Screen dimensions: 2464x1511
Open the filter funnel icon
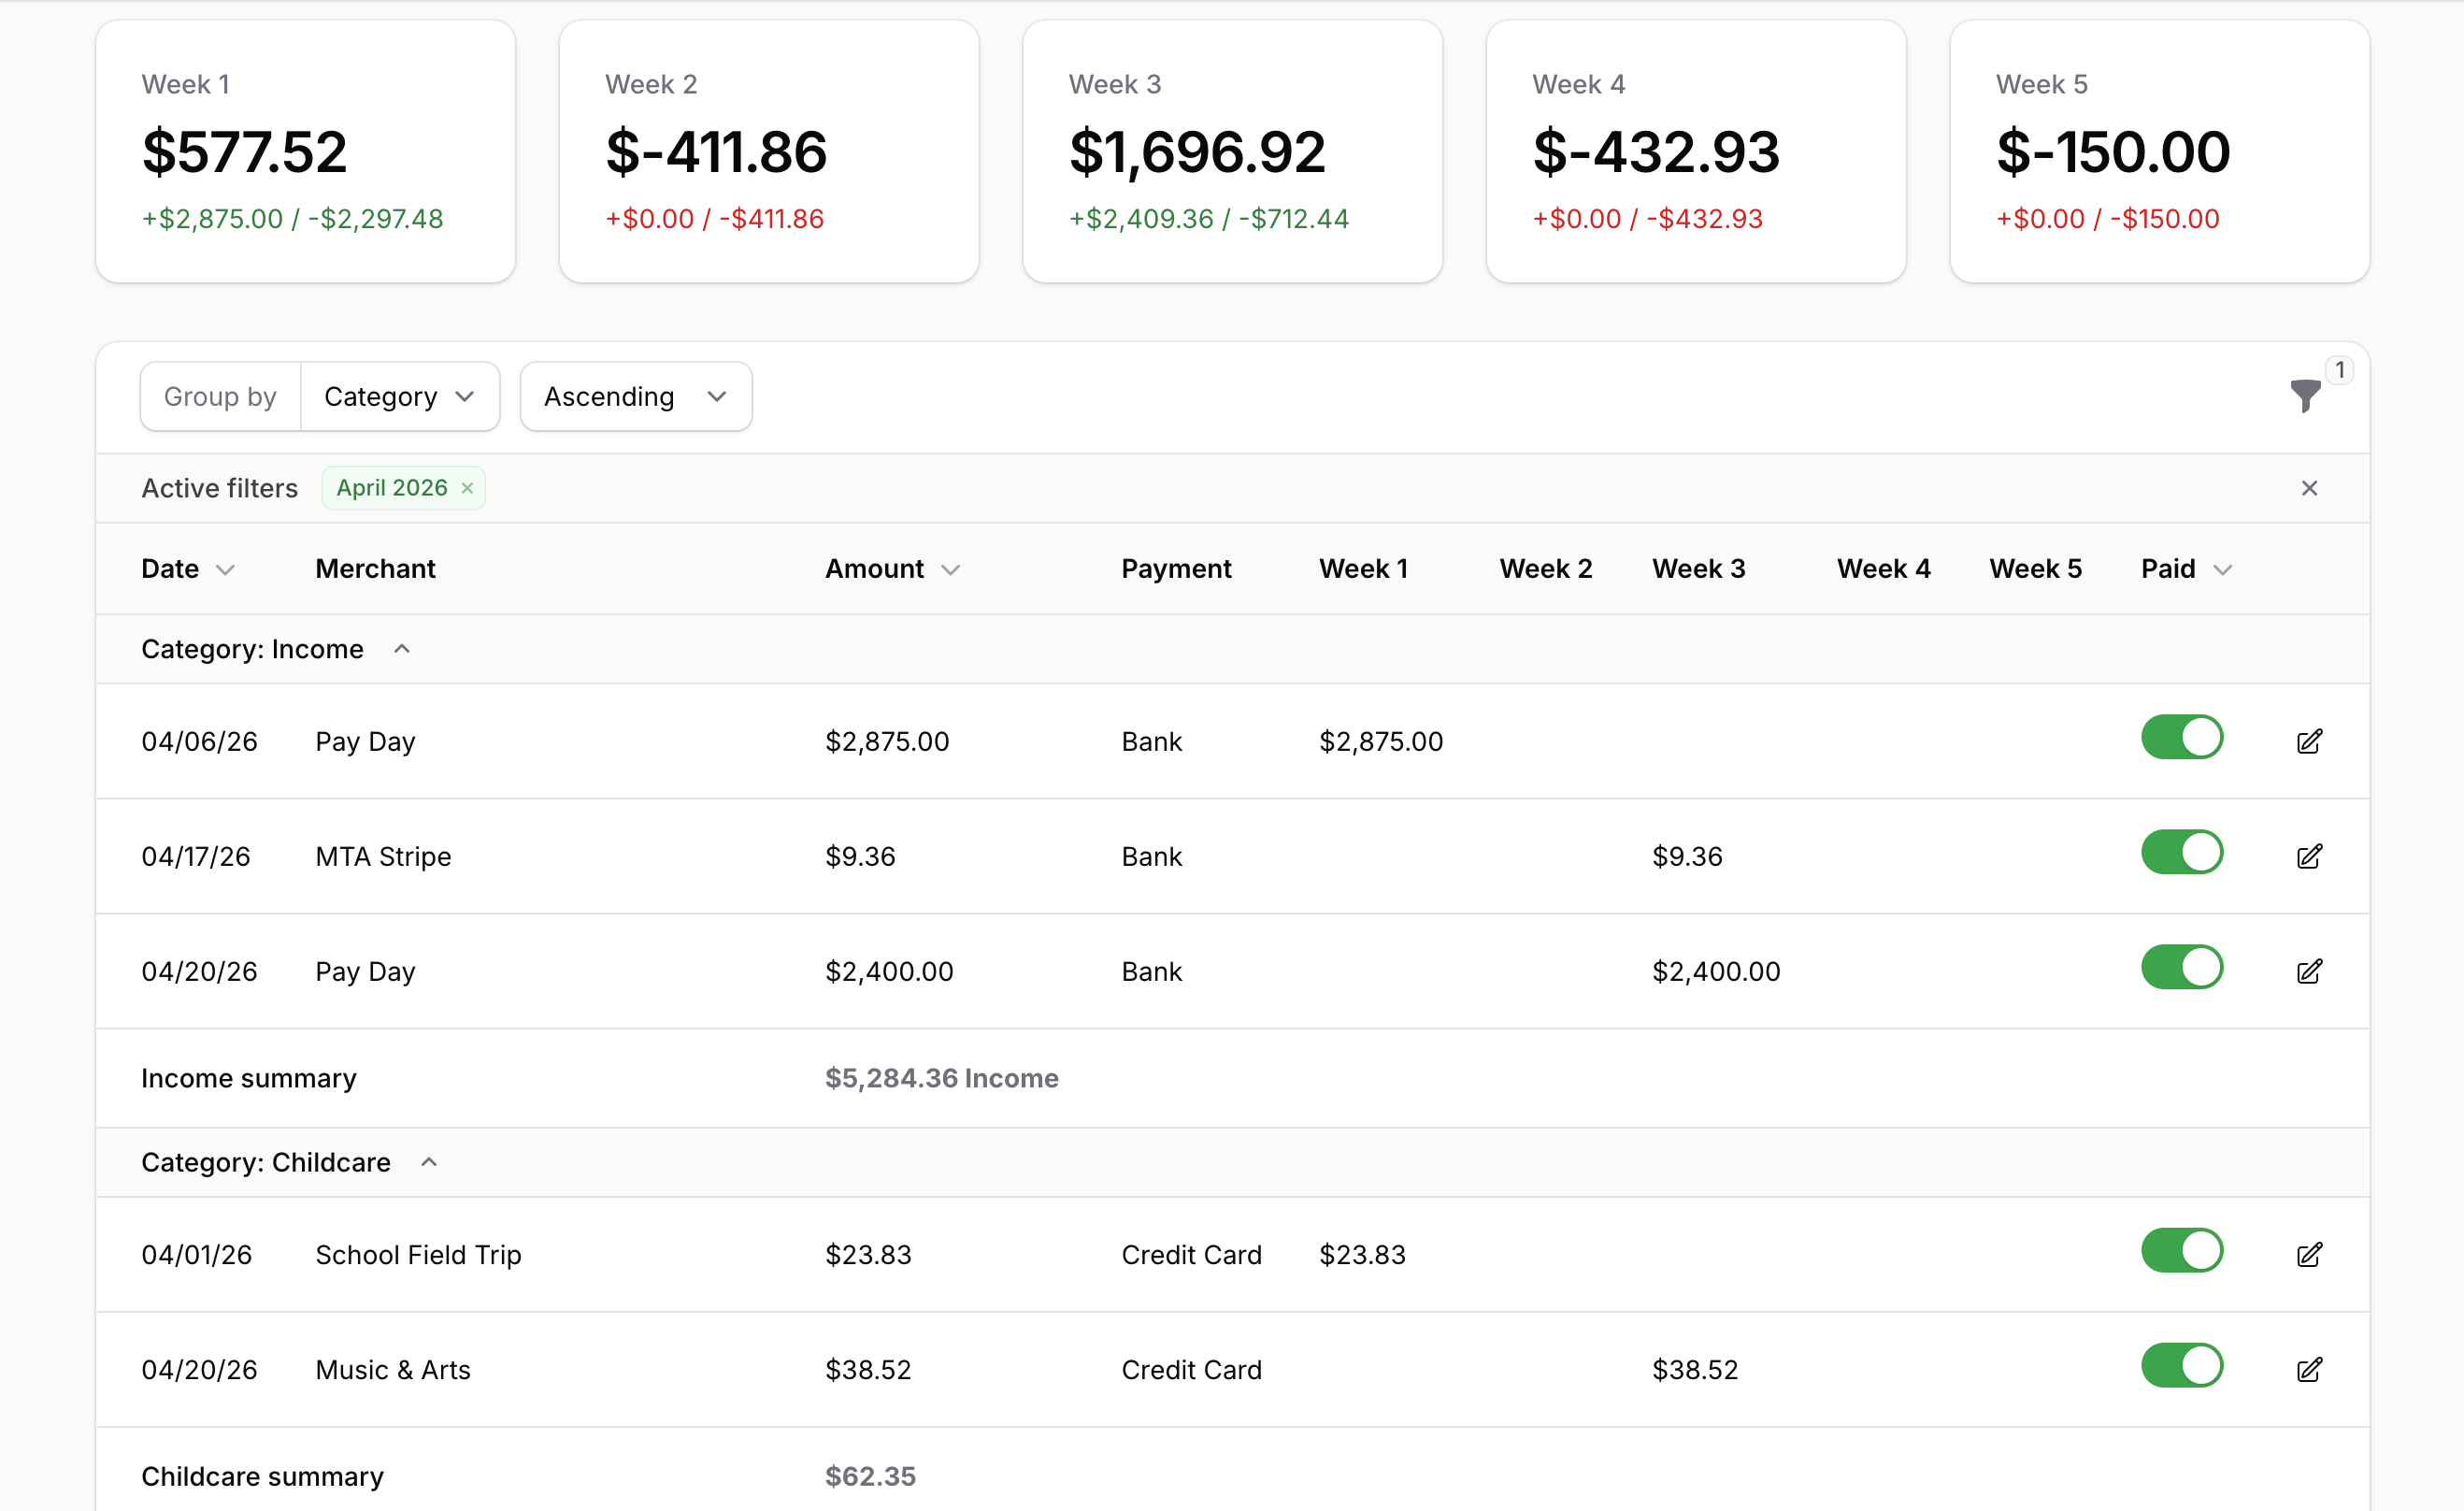coord(2305,396)
